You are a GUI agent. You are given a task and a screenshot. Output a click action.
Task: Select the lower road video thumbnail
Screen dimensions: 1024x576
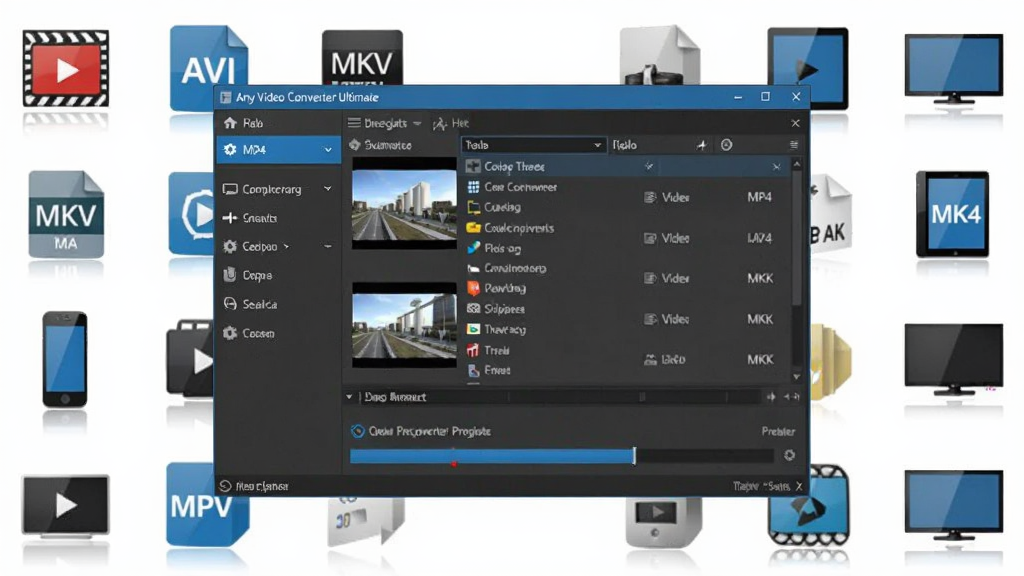[x=404, y=327]
